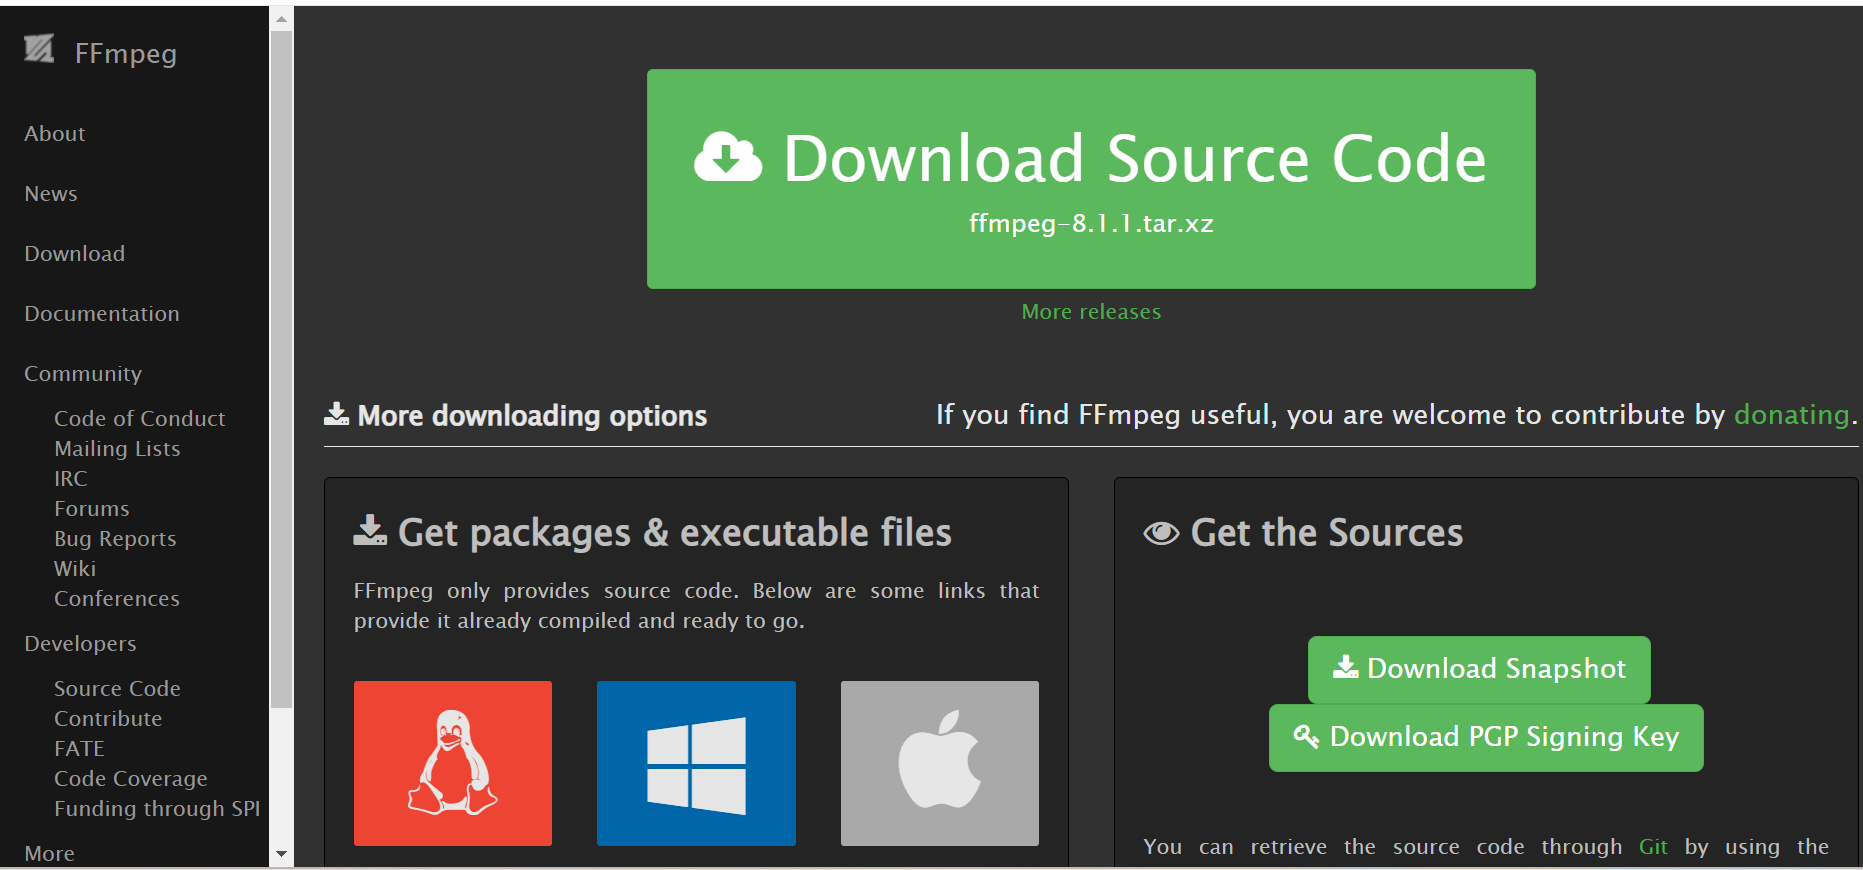
Task: Click the sidebar scrollbar down arrow
Action: 281,854
